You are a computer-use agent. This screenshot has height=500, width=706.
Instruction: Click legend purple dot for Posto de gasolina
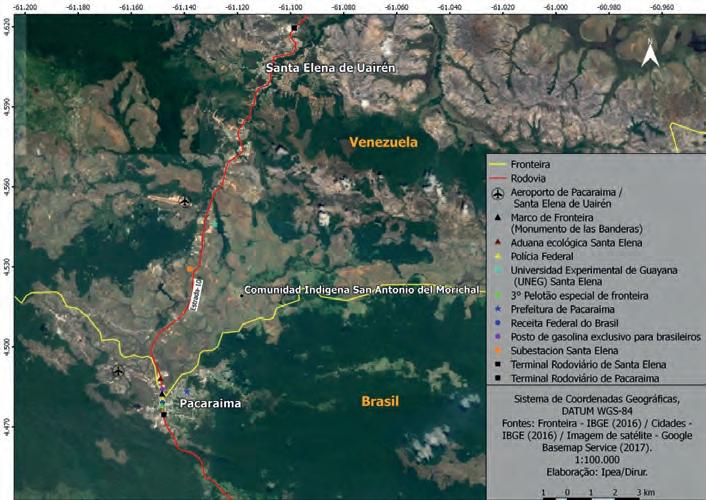498,336
